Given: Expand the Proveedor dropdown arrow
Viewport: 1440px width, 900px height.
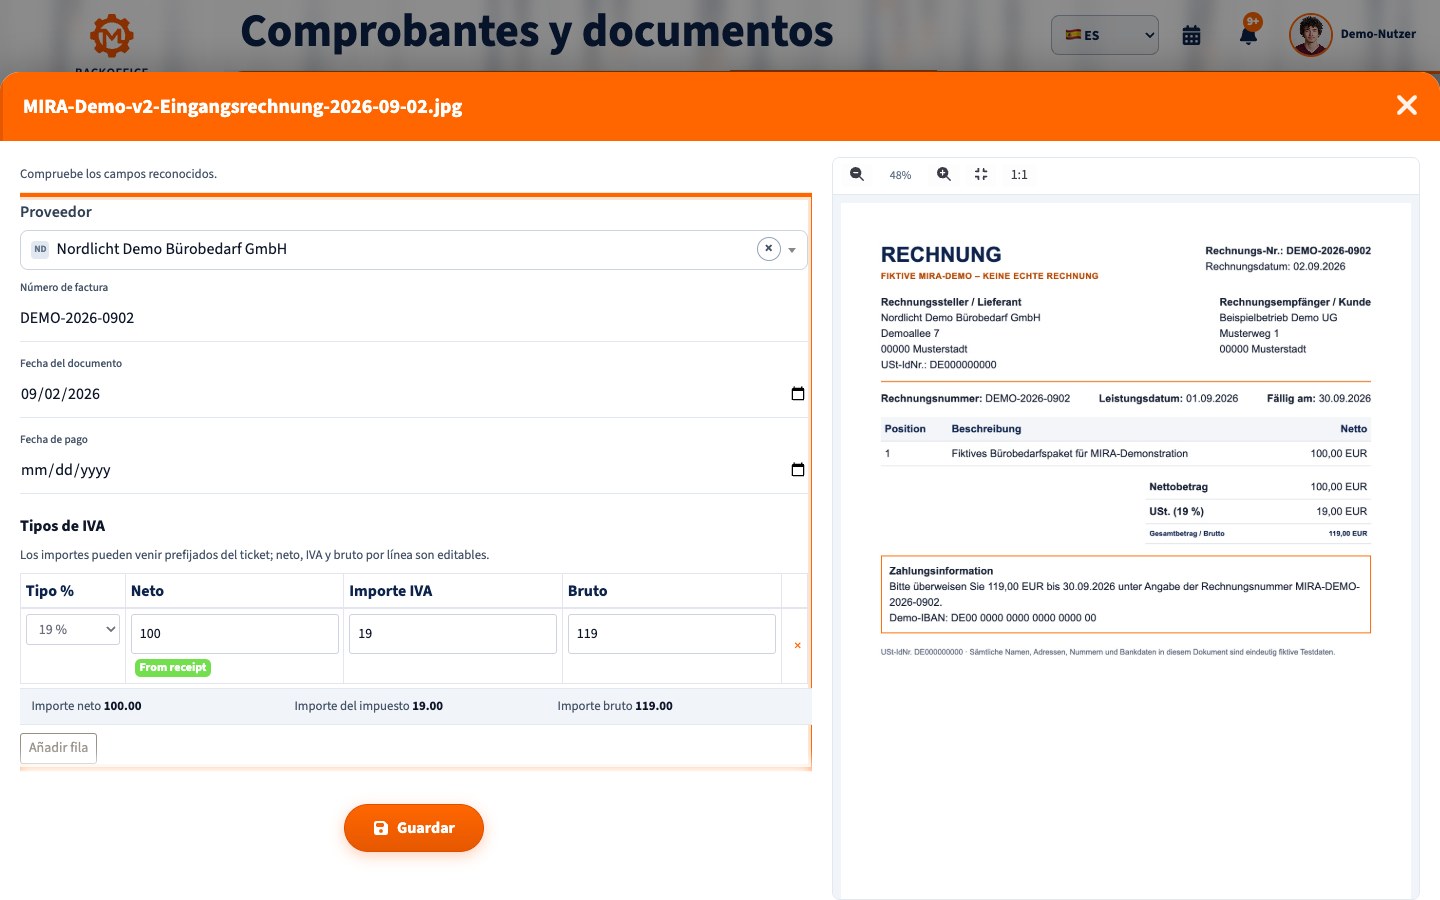Looking at the screenshot, I should click(x=792, y=250).
